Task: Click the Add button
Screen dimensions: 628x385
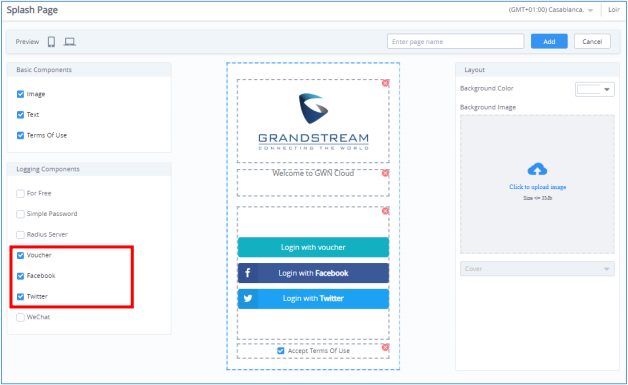Action: pyautogui.click(x=549, y=41)
